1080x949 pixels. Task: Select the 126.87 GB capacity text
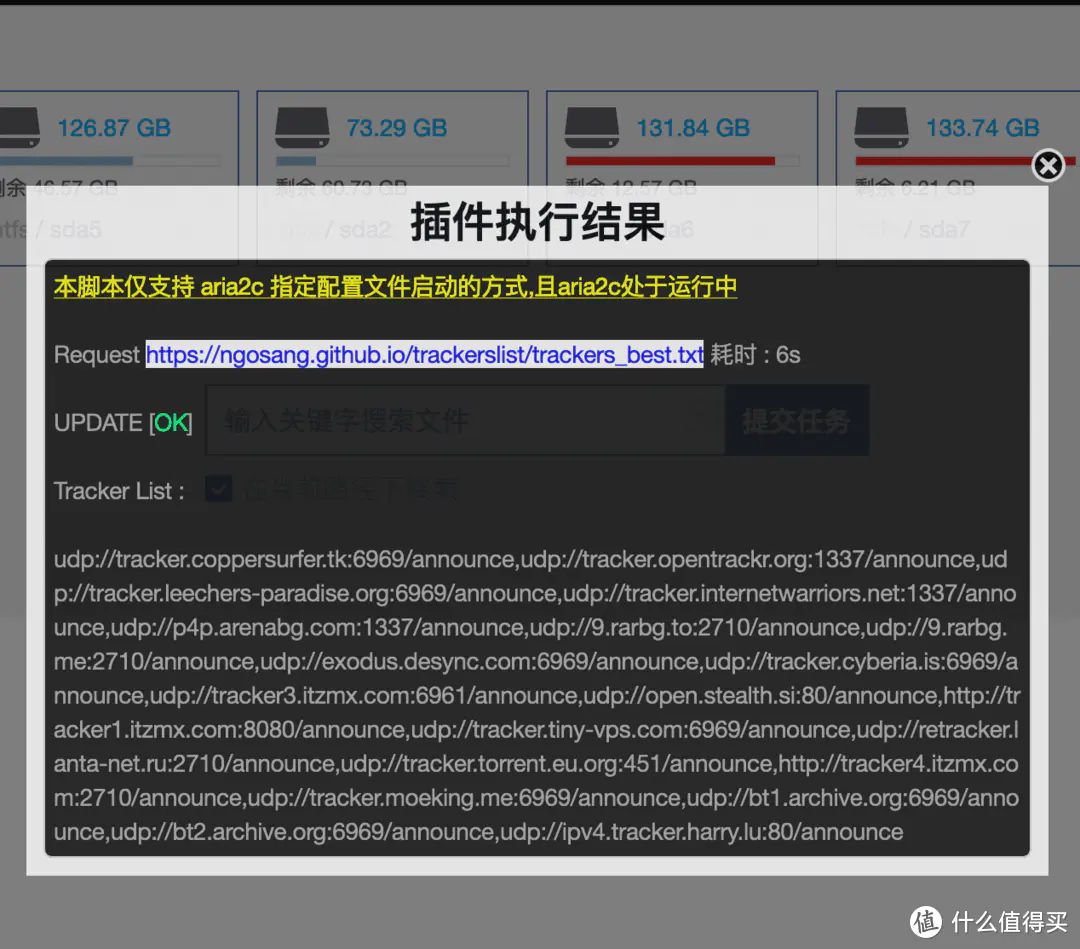click(114, 127)
